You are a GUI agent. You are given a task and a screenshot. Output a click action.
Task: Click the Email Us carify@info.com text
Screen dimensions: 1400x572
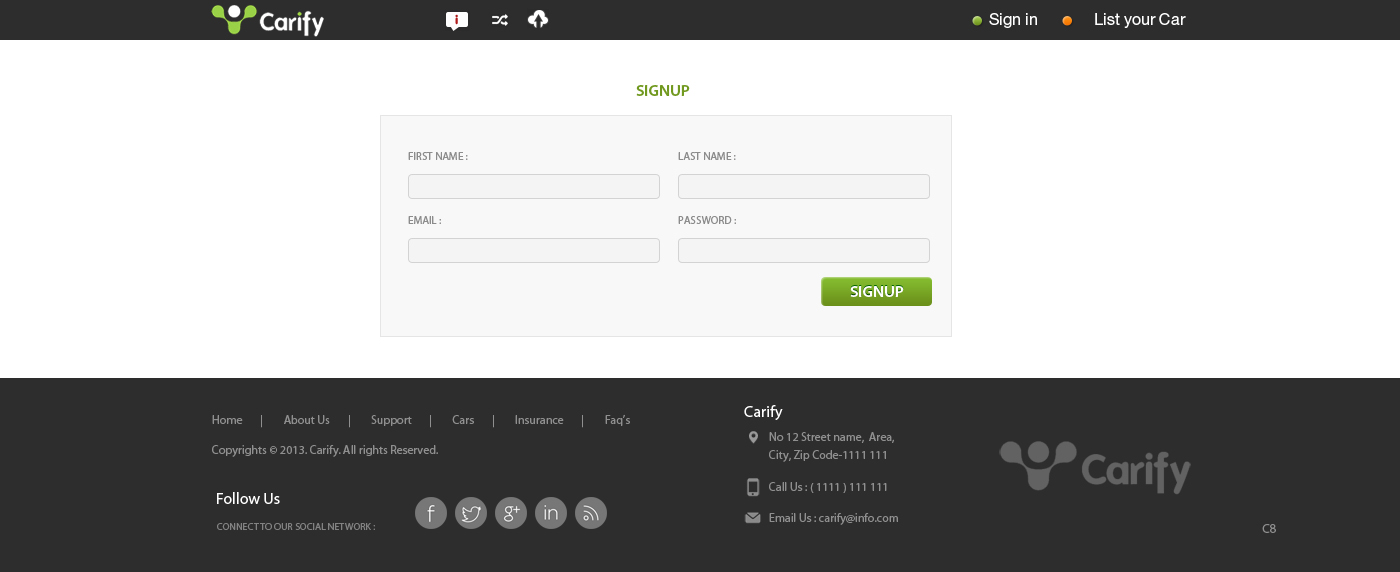(x=834, y=518)
